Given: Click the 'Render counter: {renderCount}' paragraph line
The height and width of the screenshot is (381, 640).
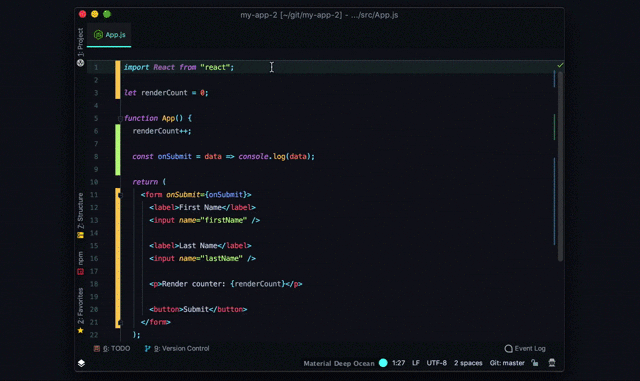Looking at the screenshot, I should click(226, 284).
